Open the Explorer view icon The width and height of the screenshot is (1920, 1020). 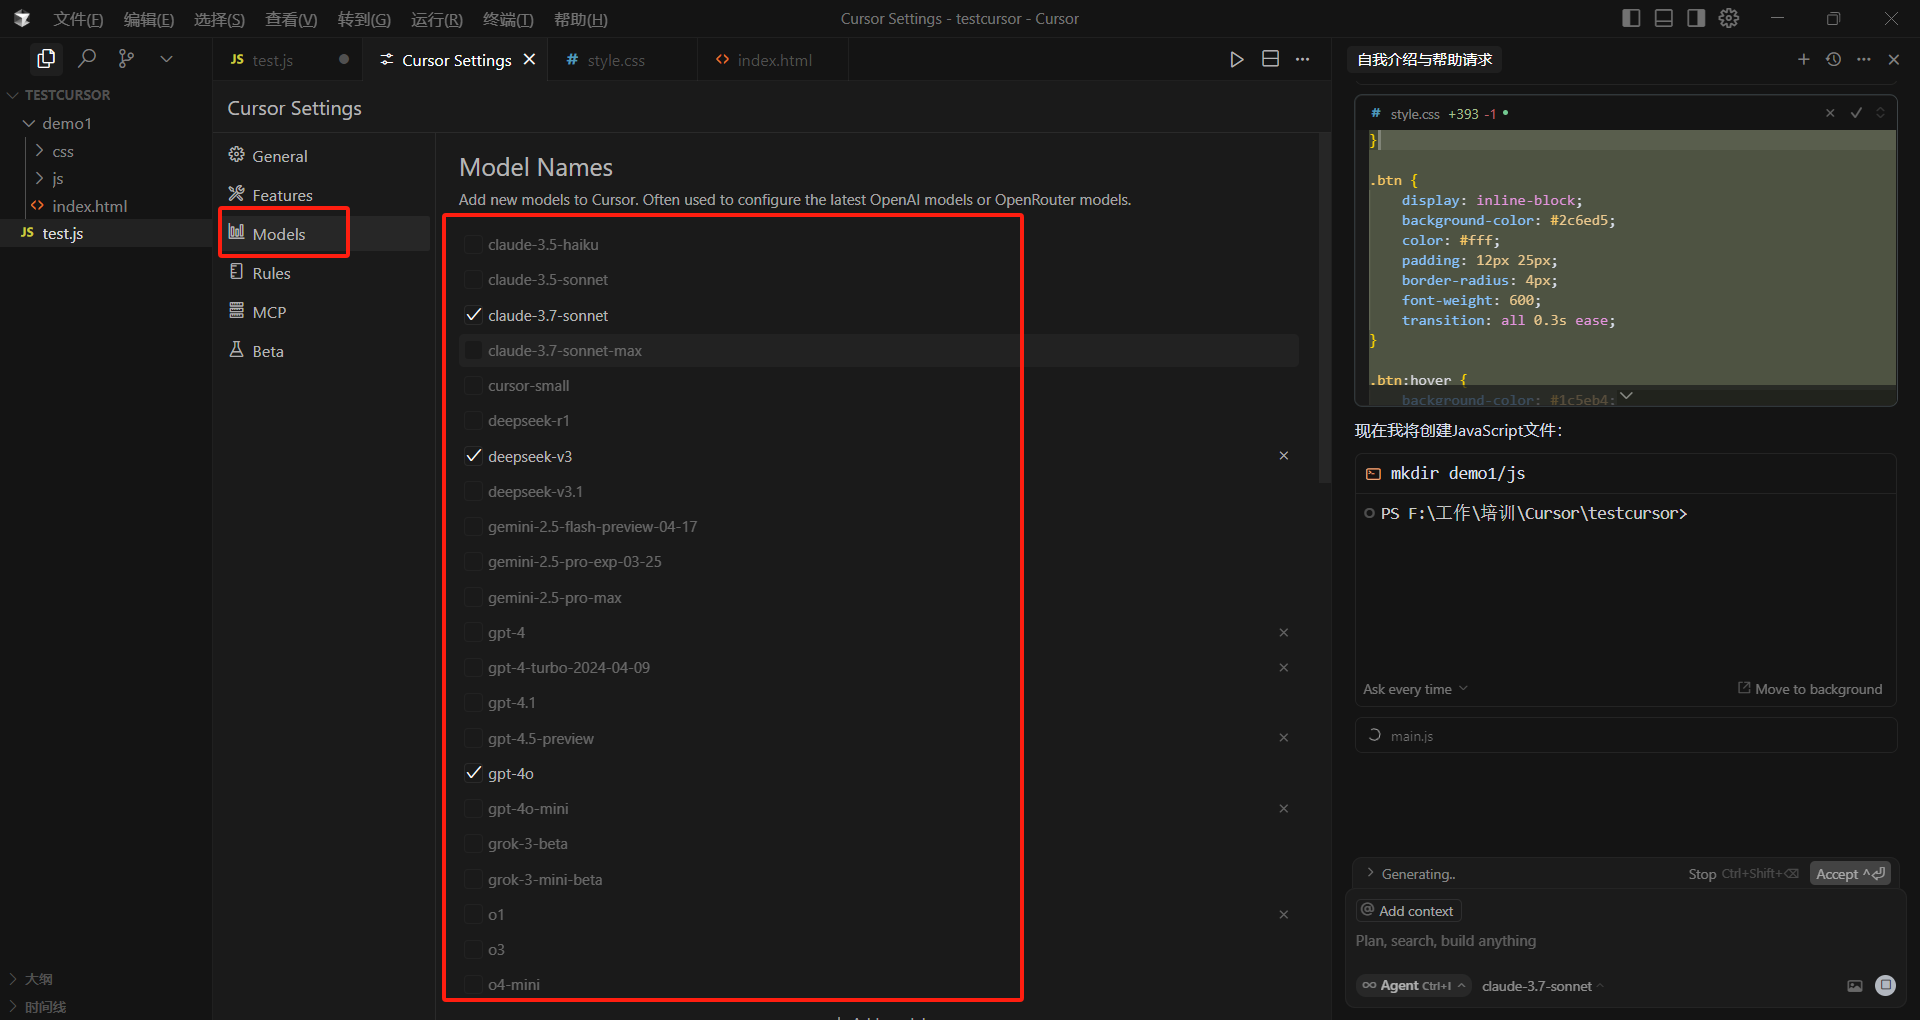[46, 59]
